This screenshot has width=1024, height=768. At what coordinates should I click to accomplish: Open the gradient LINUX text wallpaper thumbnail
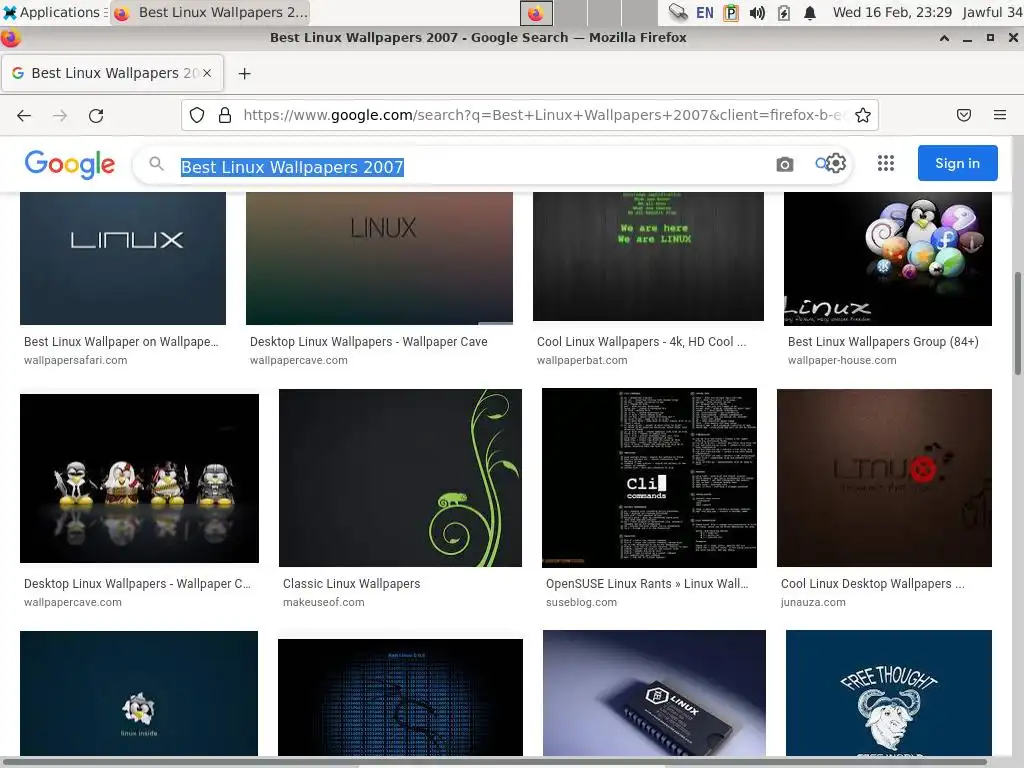(379, 258)
